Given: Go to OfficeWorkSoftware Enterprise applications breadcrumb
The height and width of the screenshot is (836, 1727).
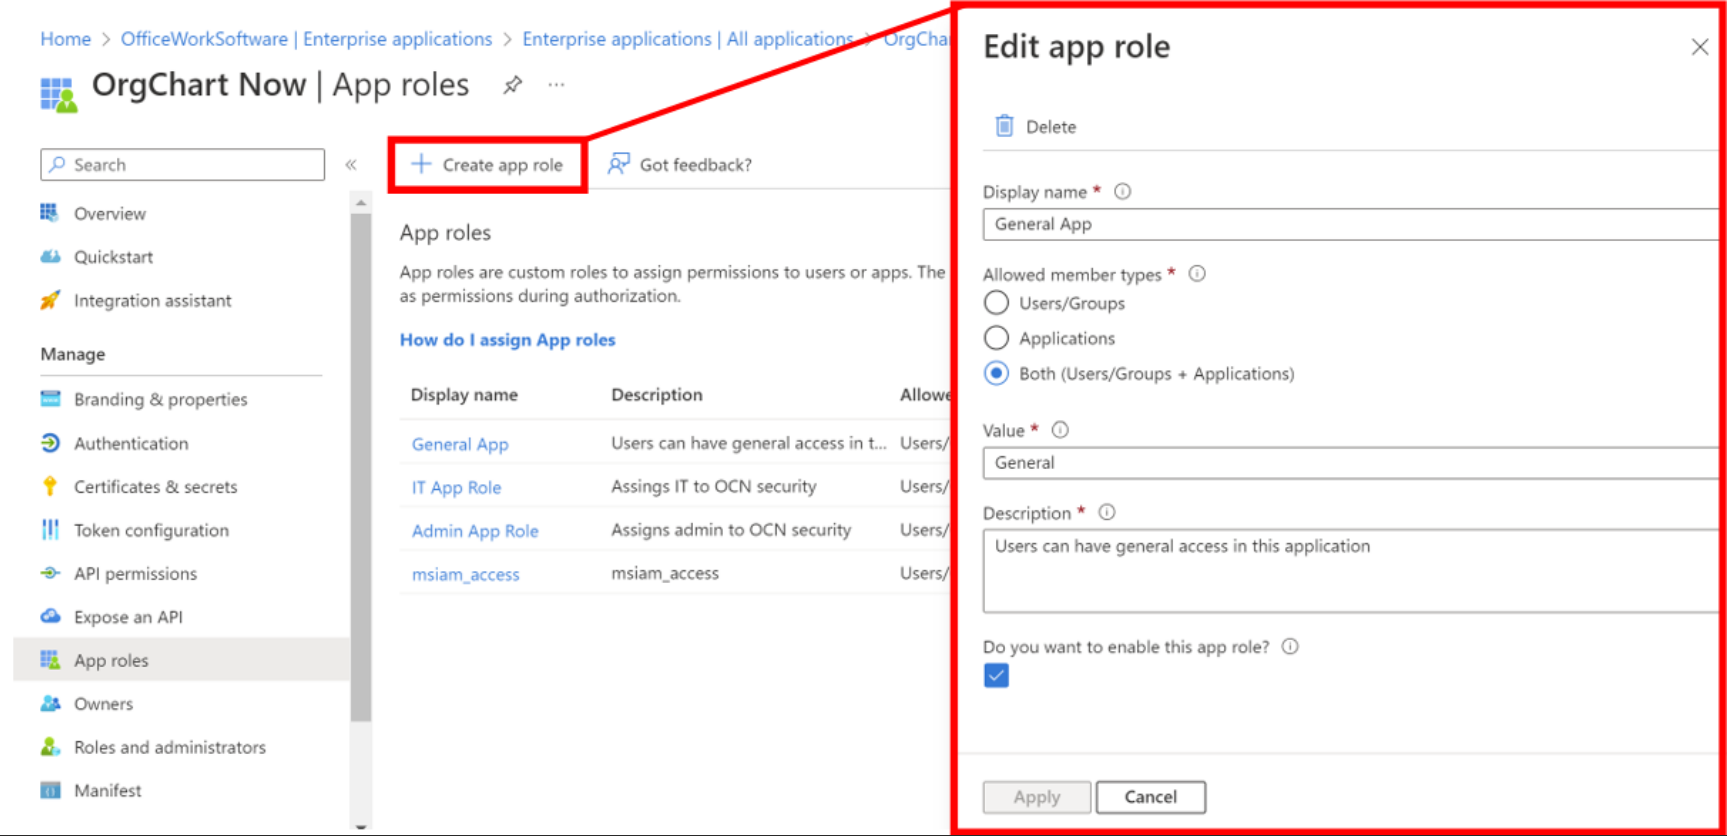Looking at the screenshot, I should click(x=306, y=39).
